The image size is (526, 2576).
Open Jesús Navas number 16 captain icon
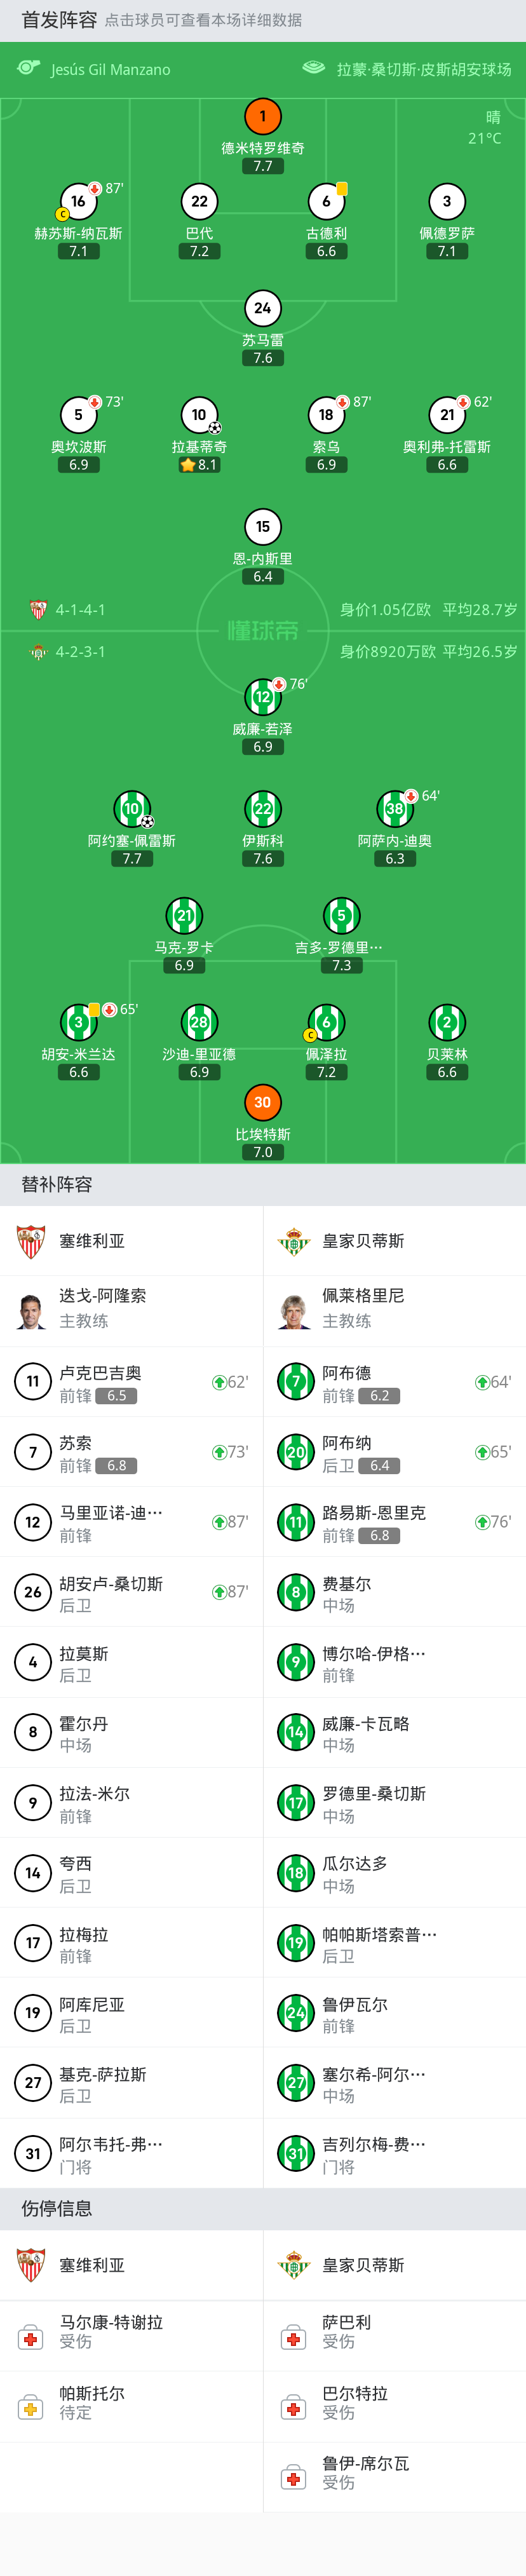pyautogui.click(x=78, y=202)
